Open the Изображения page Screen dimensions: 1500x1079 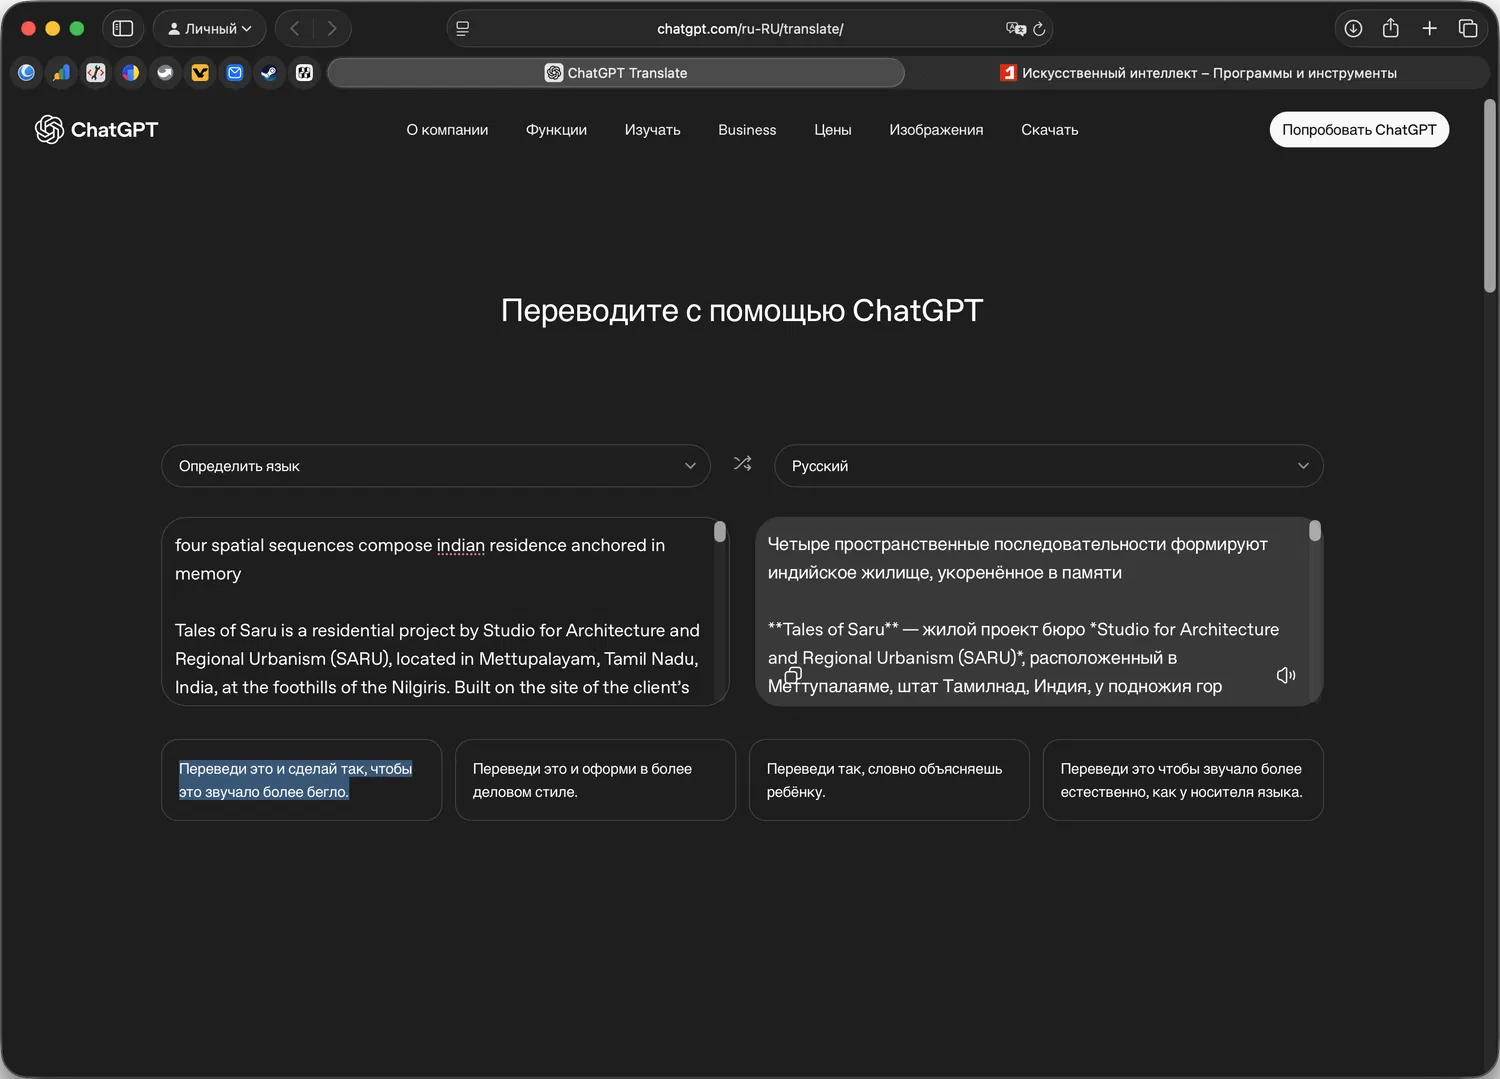point(936,130)
